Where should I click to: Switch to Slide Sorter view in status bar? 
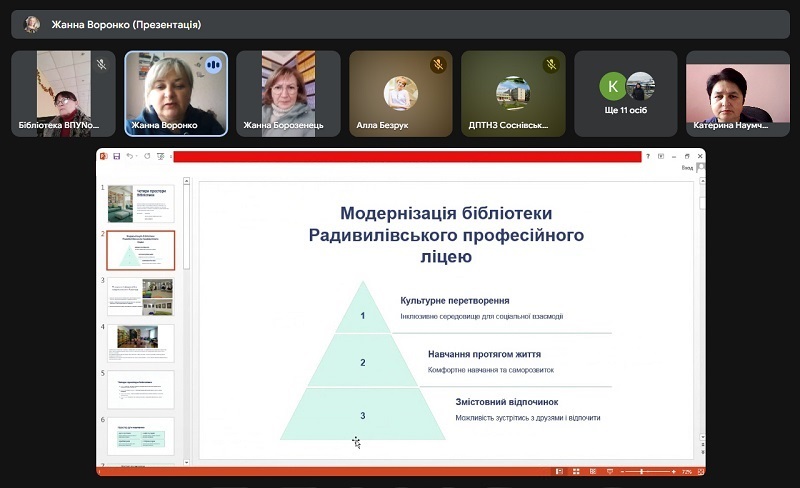pyautogui.click(x=575, y=471)
